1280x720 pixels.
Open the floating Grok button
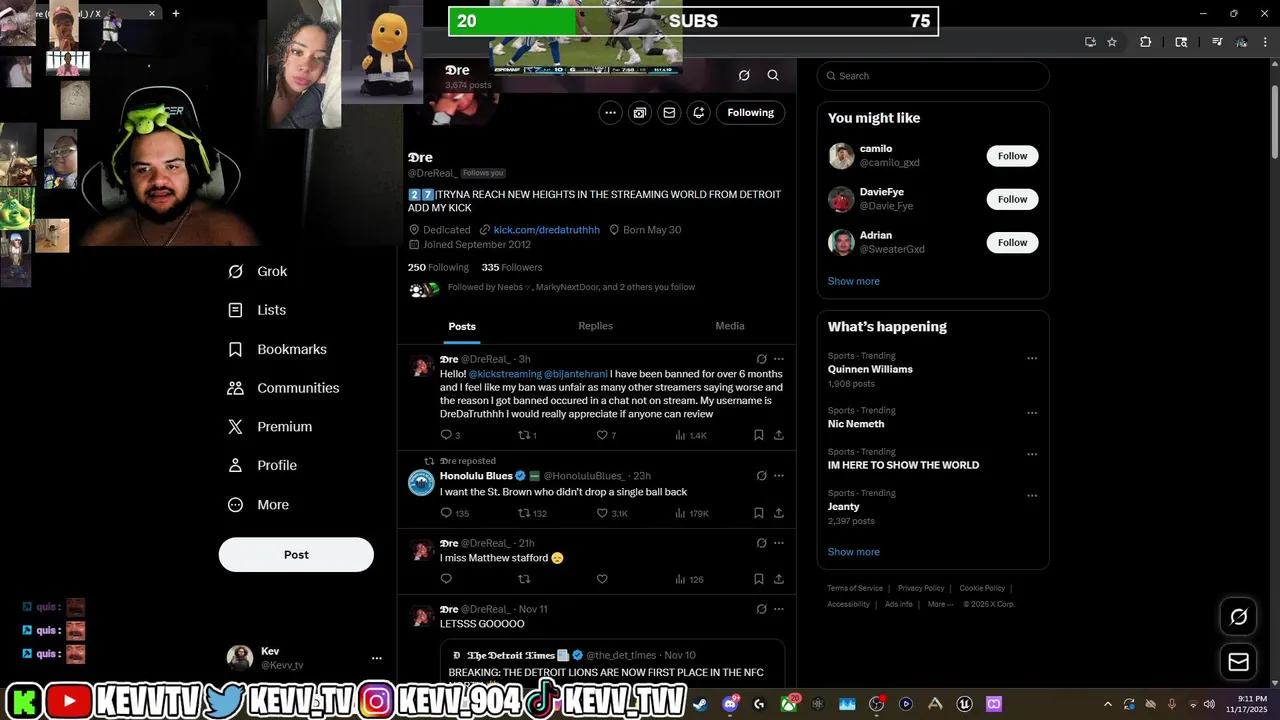click(x=1238, y=617)
